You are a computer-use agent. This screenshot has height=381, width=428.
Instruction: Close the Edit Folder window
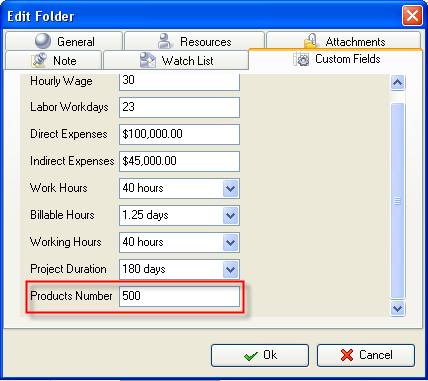pos(412,16)
